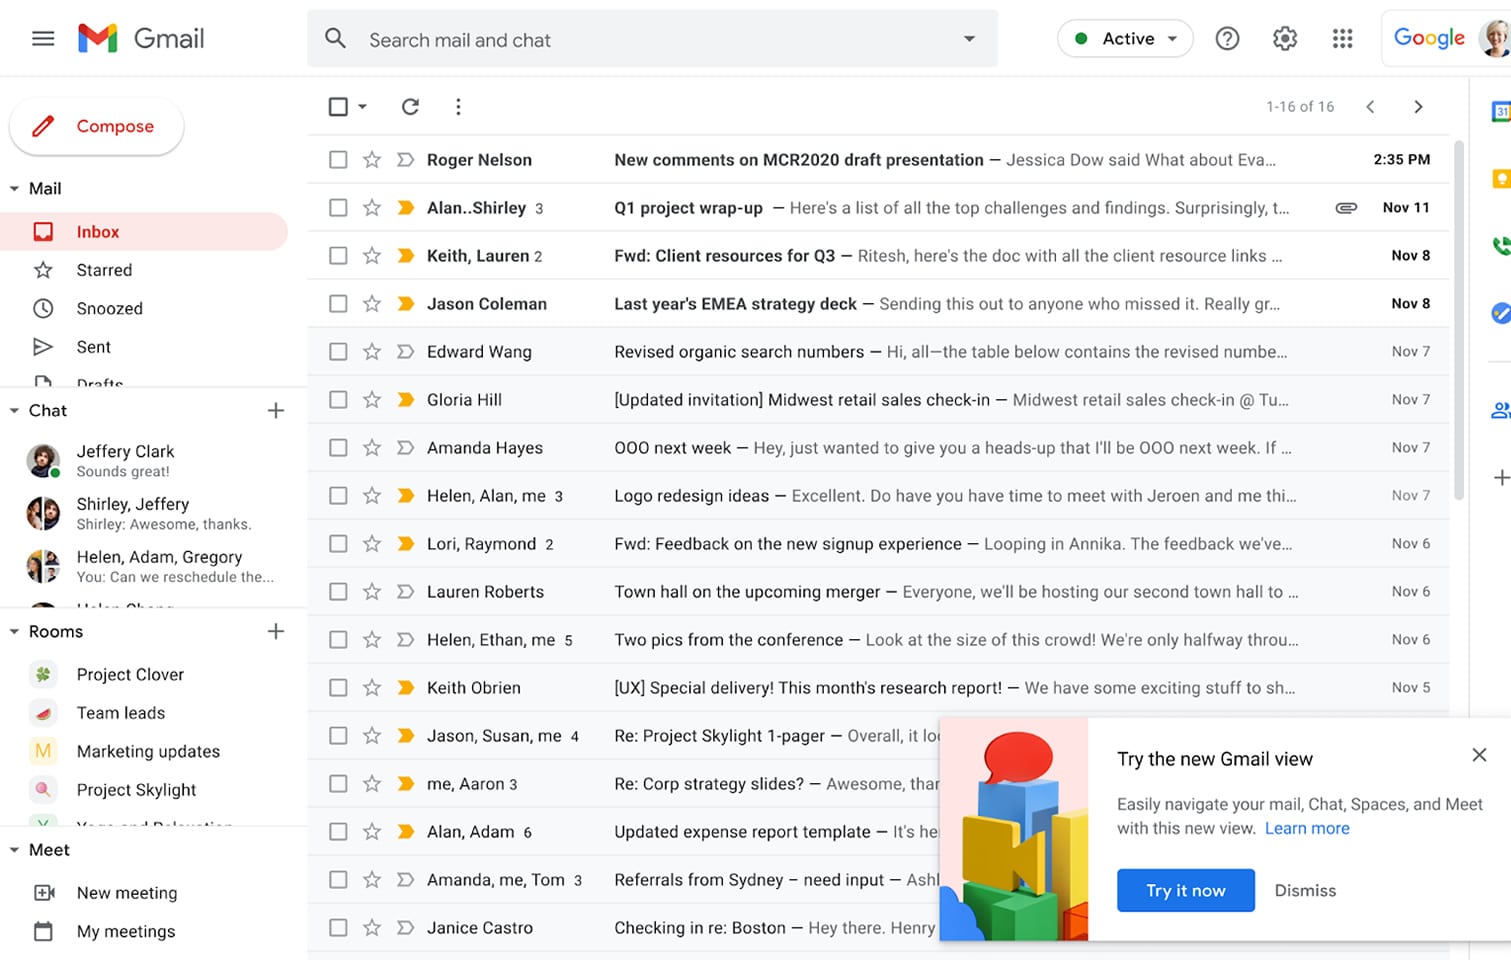This screenshot has width=1511, height=960.
Task: Open the Active status dropdown
Action: [1125, 39]
